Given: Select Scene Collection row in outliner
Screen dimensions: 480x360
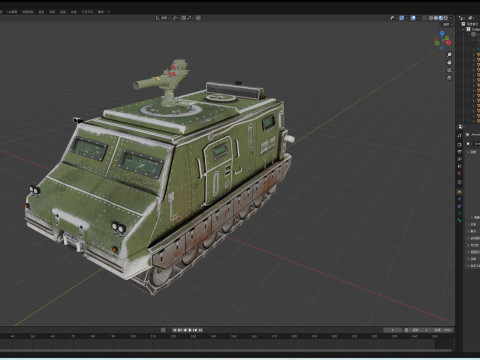Looking at the screenshot, I should [471, 24].
